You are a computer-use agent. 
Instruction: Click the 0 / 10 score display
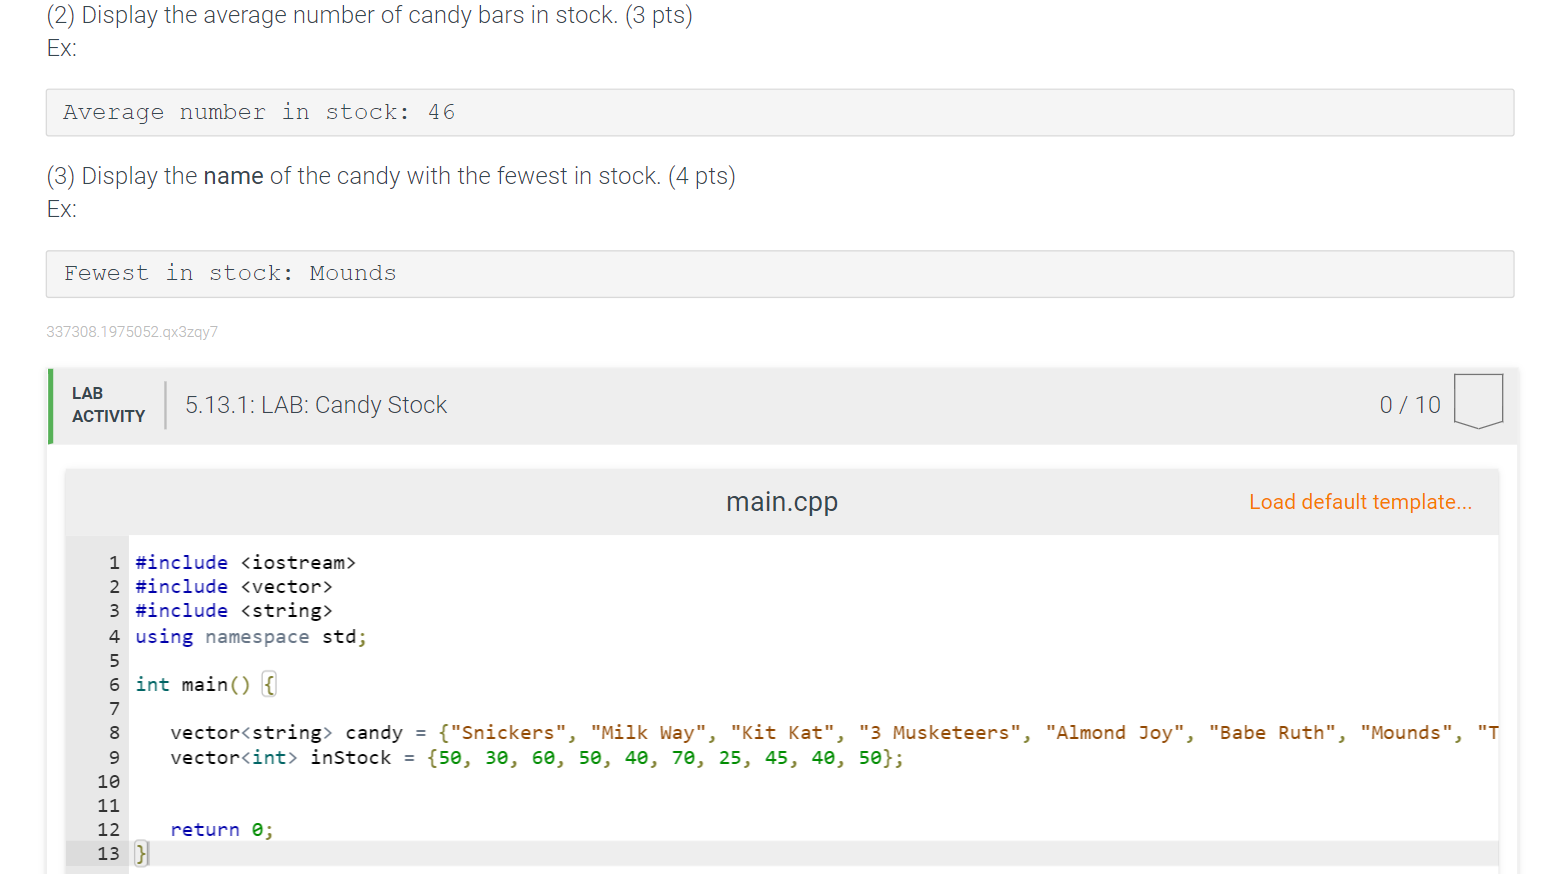click(1410, 404)
